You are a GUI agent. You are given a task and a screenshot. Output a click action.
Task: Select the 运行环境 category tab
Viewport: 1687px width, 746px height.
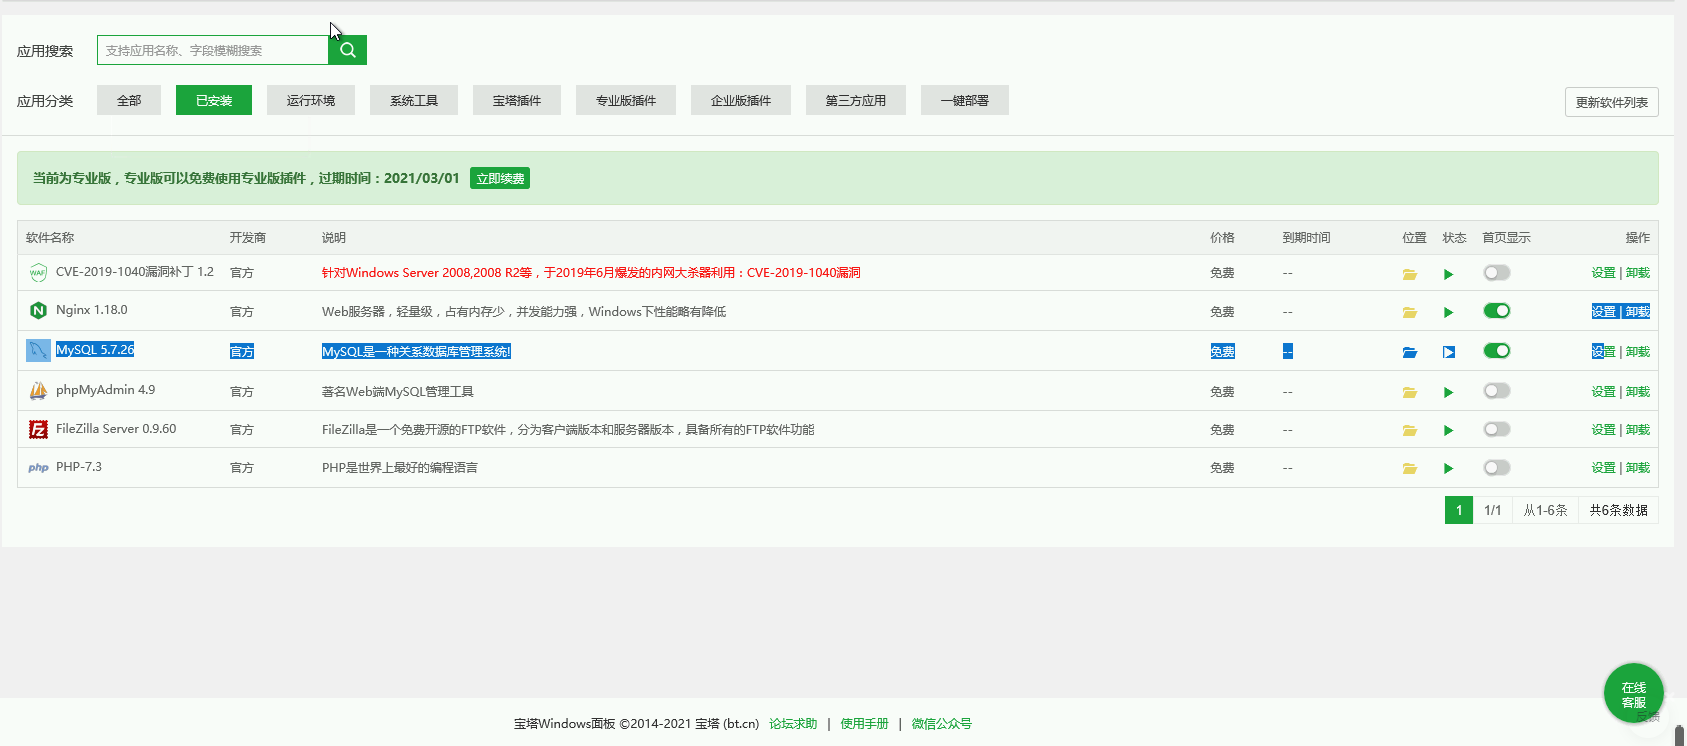coord(311,100)
